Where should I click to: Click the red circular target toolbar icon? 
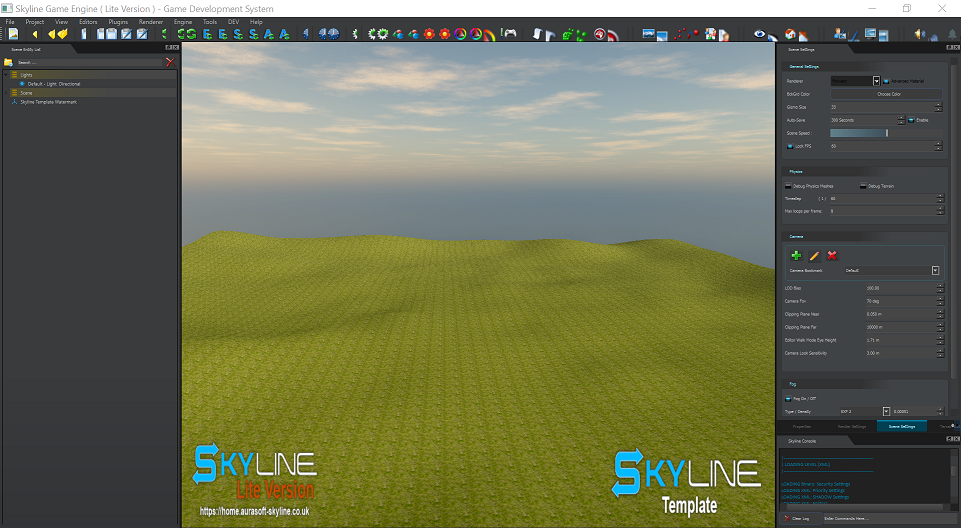(599, 34)
